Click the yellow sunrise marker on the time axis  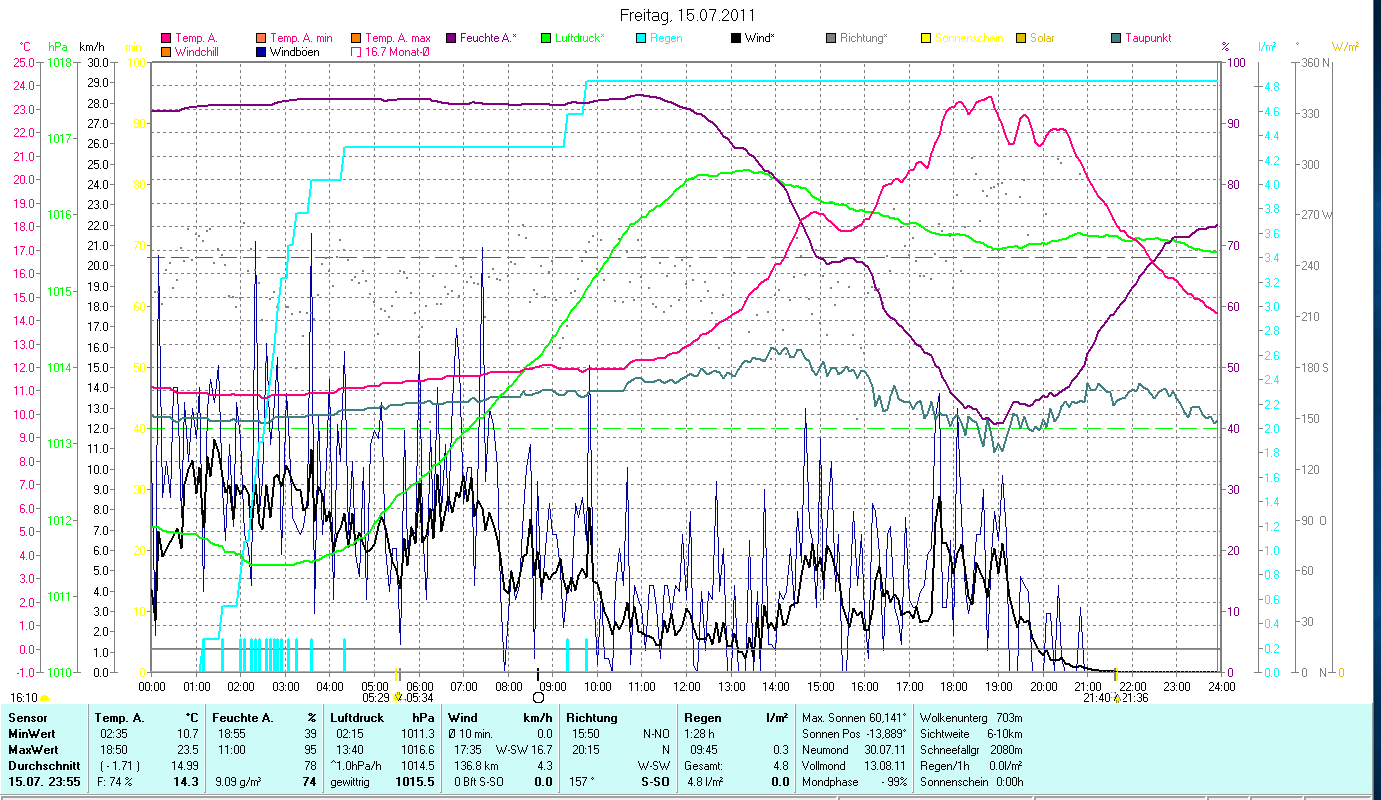(398, 675)
